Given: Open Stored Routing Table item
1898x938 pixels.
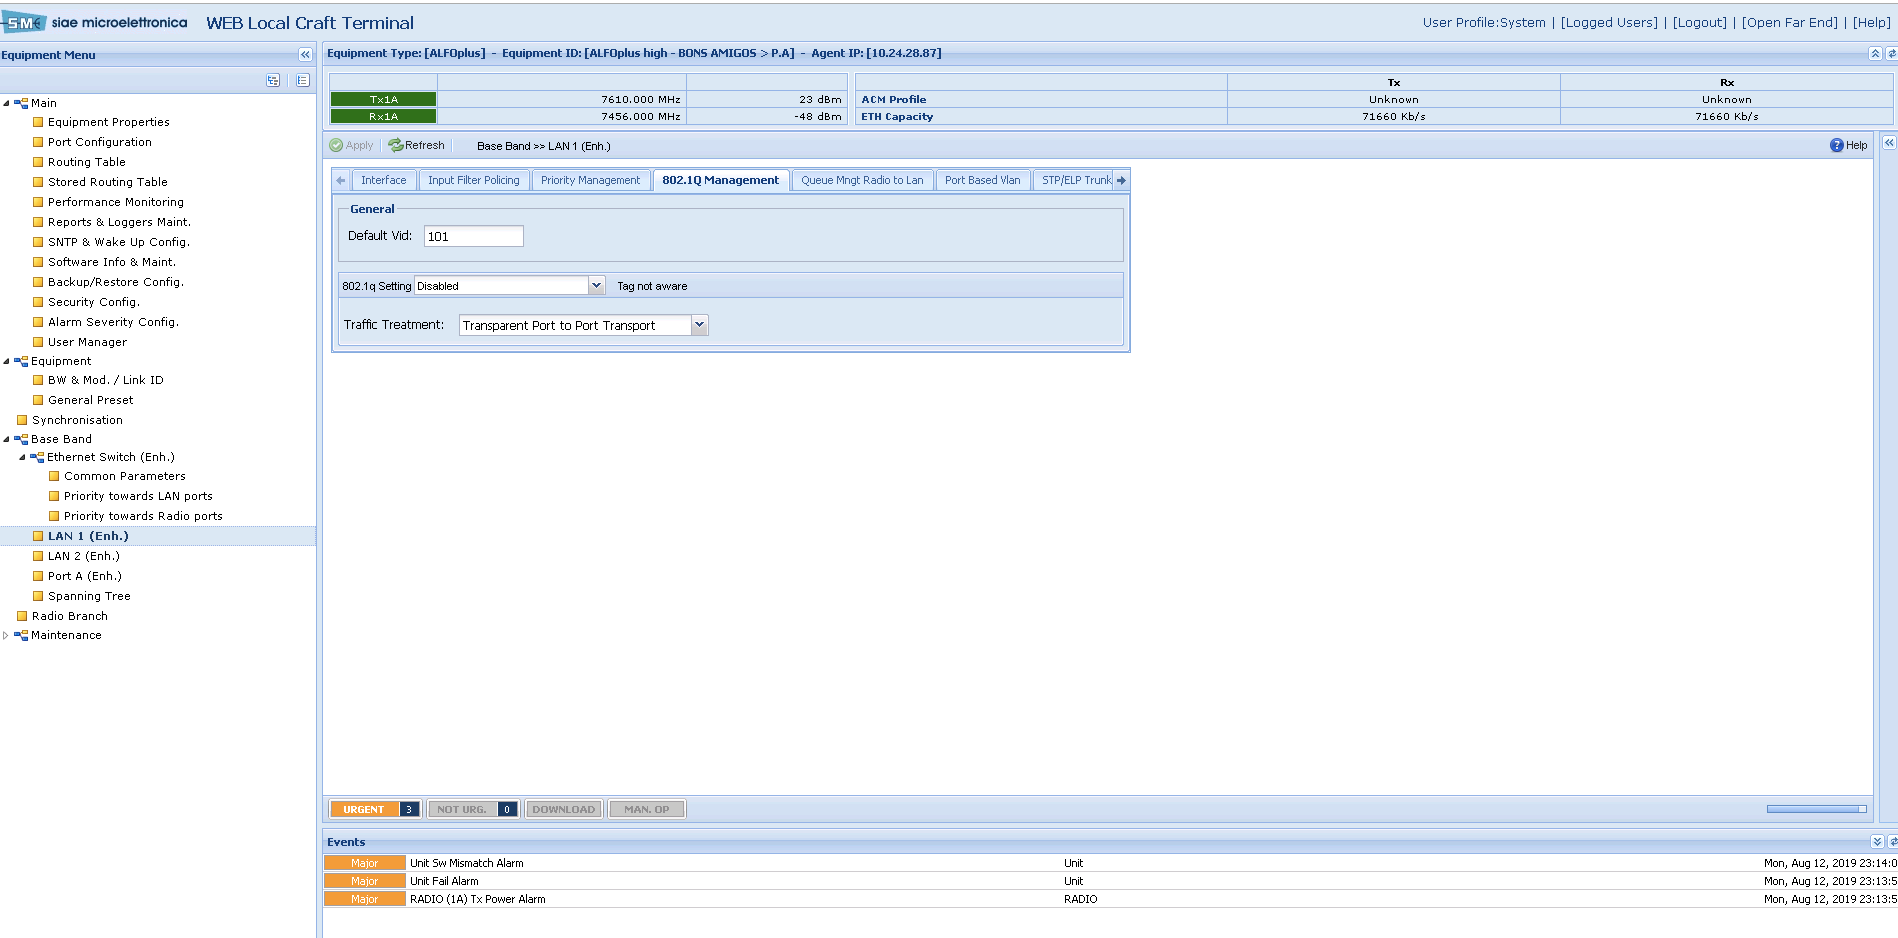Looking at the screenshot, I should pos(108,182).
